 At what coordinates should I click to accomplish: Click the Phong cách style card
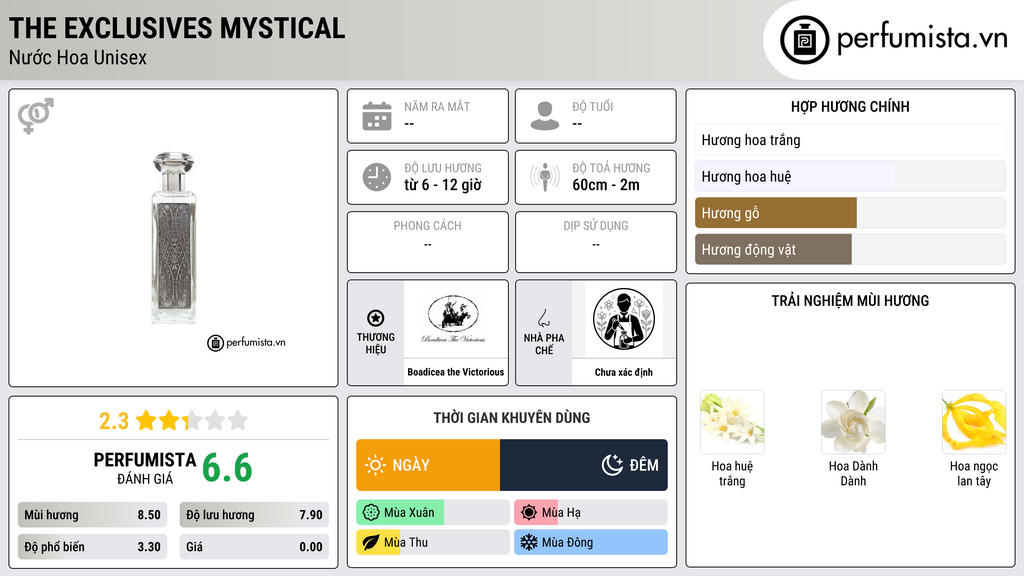click(428, 242)
